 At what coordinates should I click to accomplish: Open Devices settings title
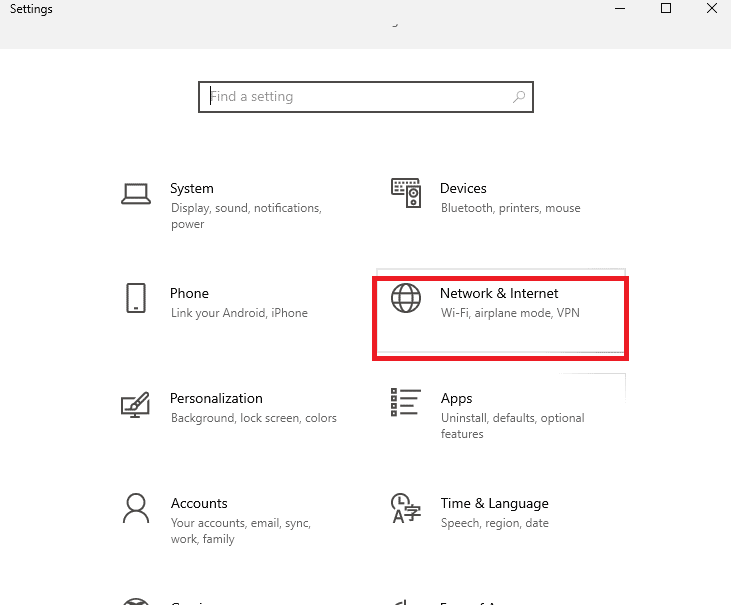click(463, 188)
